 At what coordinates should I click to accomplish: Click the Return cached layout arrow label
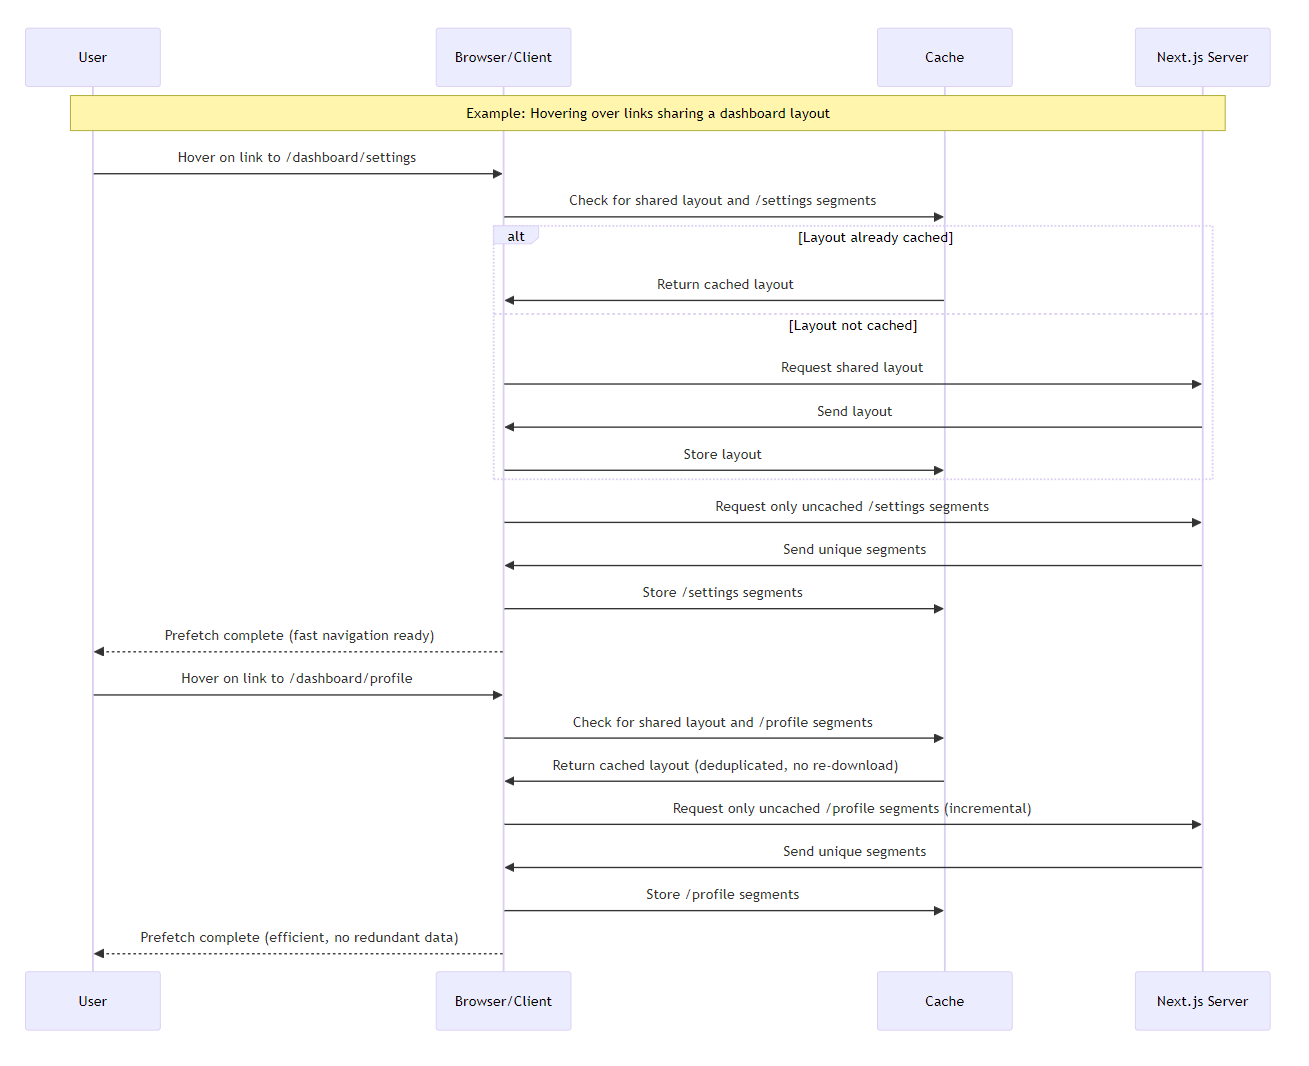click(x=724, y=284)
